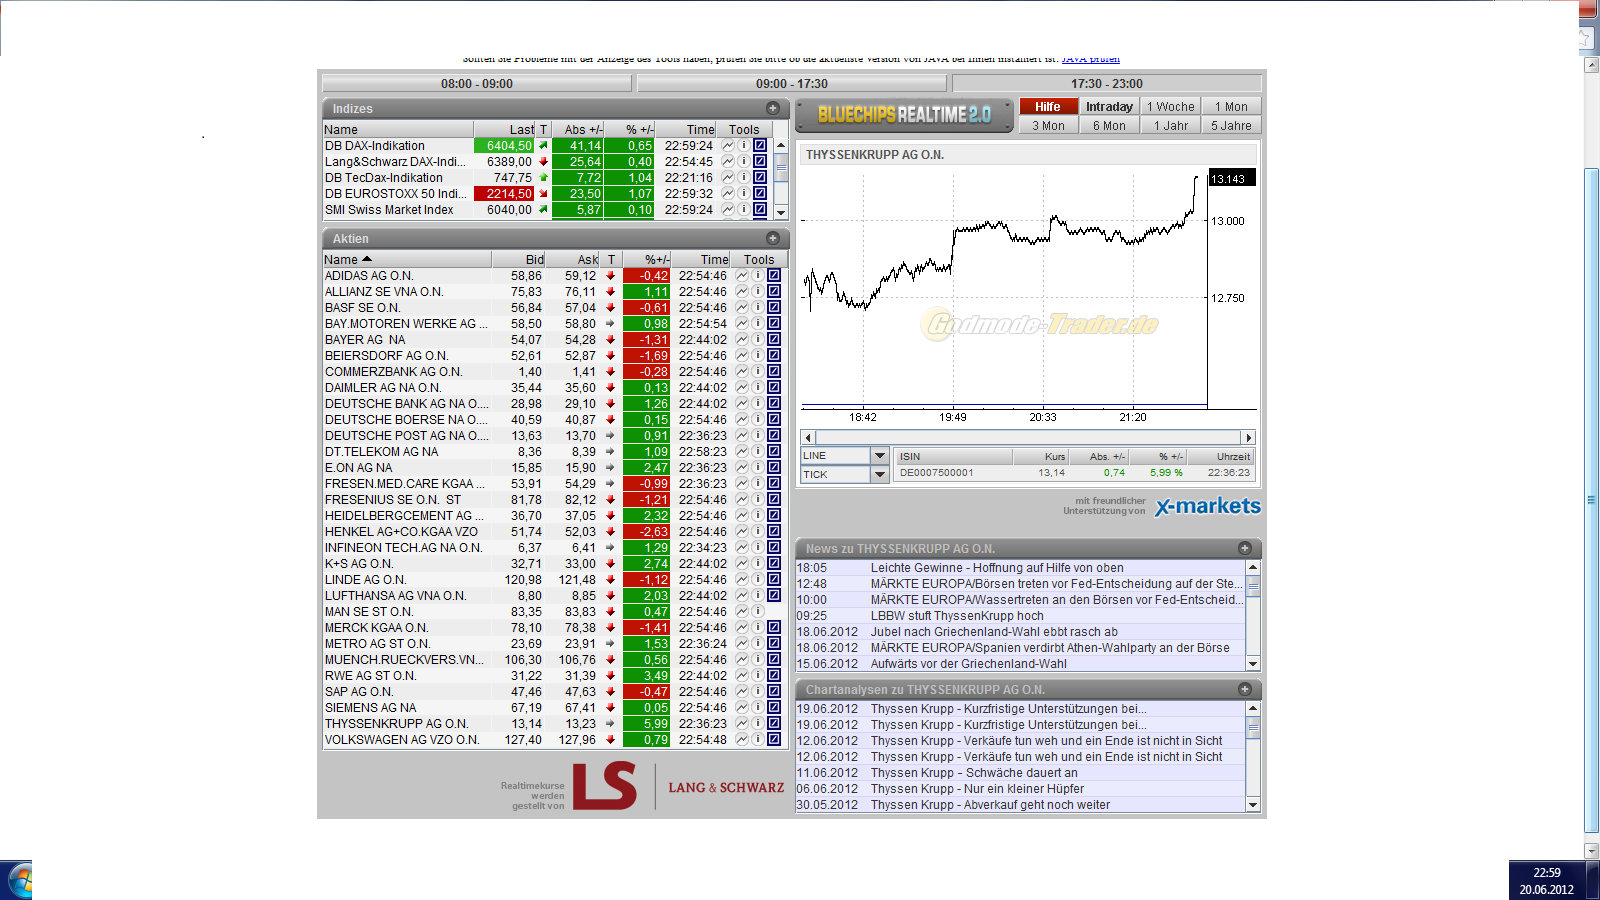This screenshot has width=1600, height=900.
Task: Open the Windows taskbar clock
Action: click(1547, 881)
